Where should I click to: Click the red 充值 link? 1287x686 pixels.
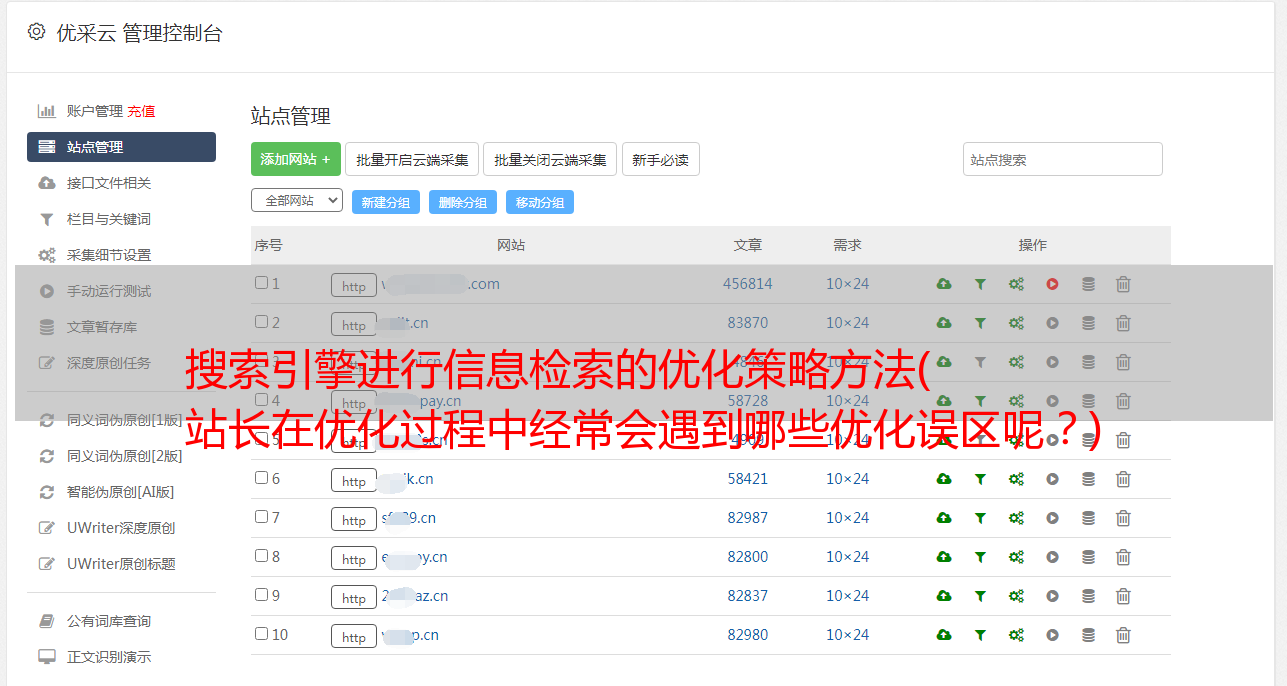click(x=141, y=111)
